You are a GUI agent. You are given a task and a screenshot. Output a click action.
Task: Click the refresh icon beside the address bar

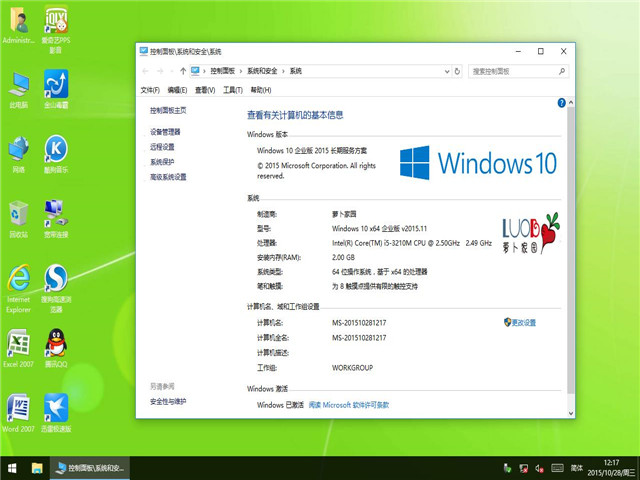[457, 71]
